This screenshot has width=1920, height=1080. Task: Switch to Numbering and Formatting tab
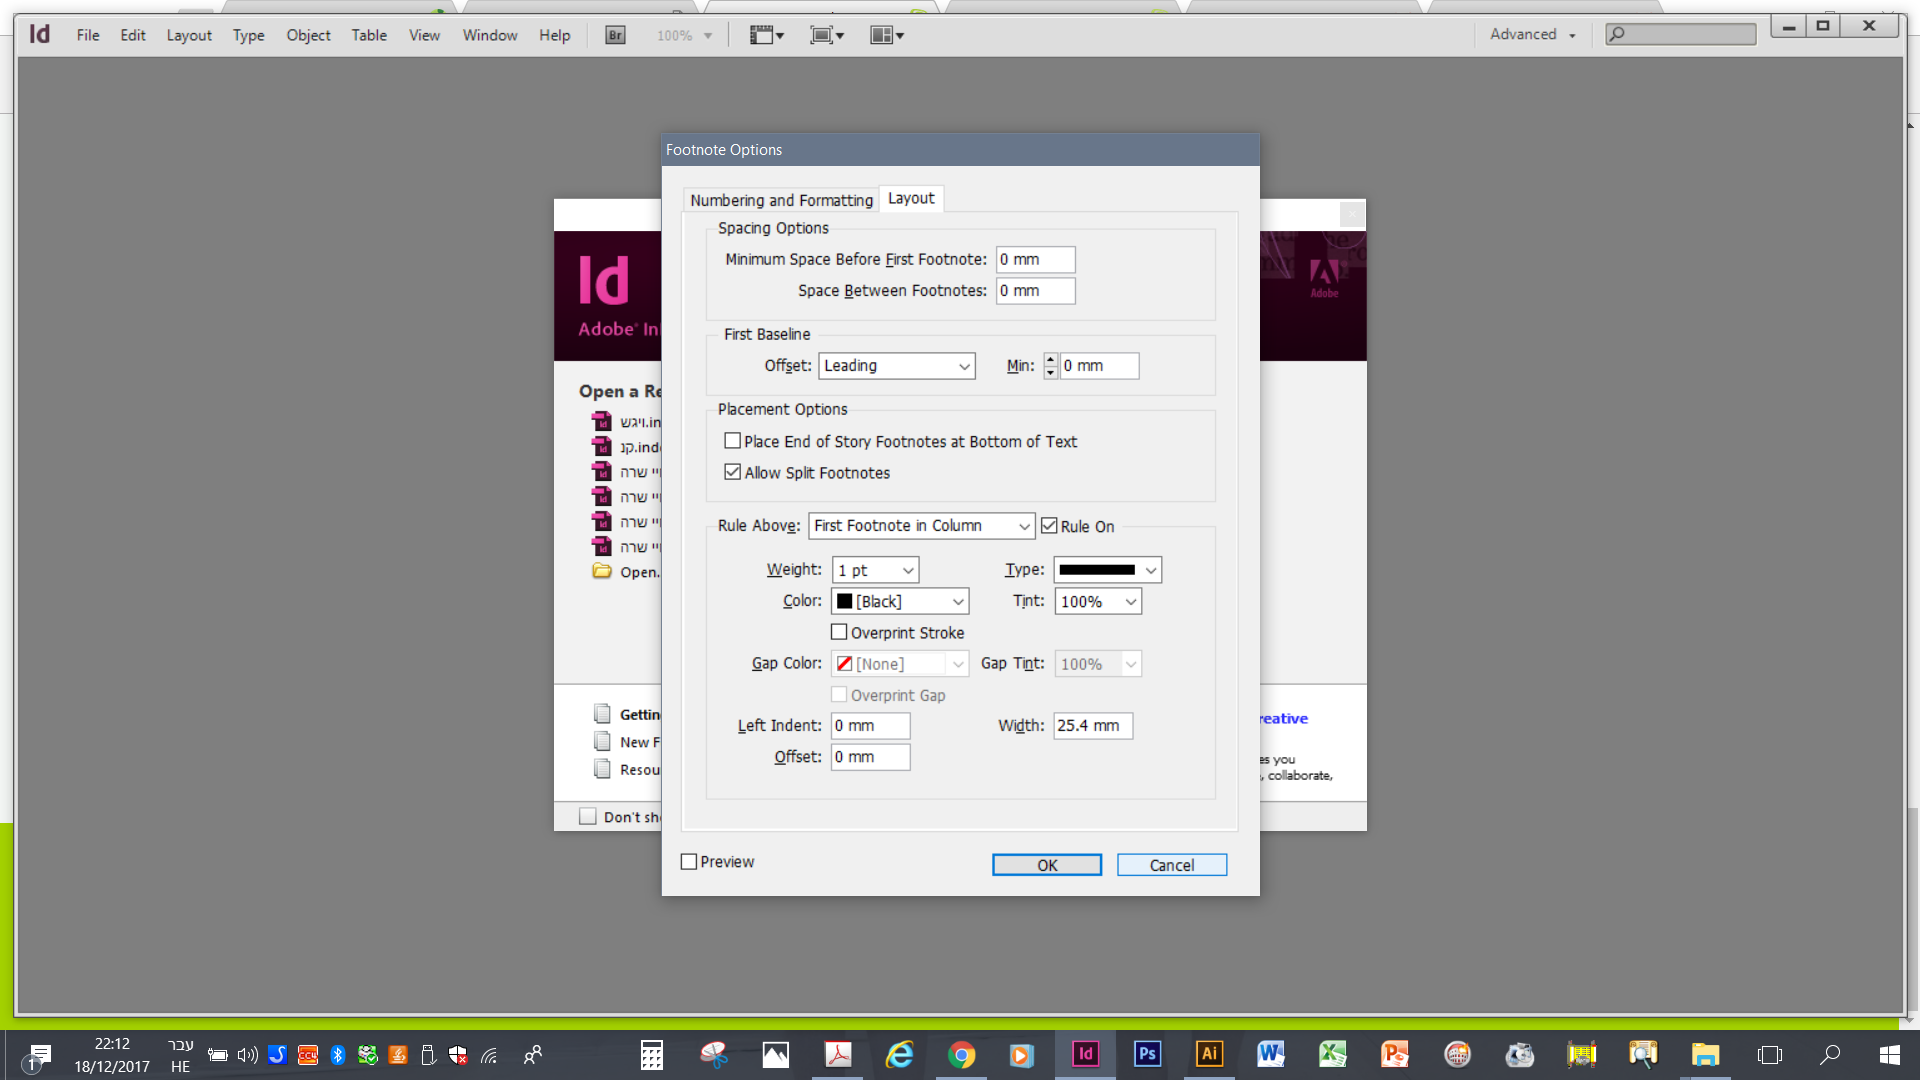[781, 200]
